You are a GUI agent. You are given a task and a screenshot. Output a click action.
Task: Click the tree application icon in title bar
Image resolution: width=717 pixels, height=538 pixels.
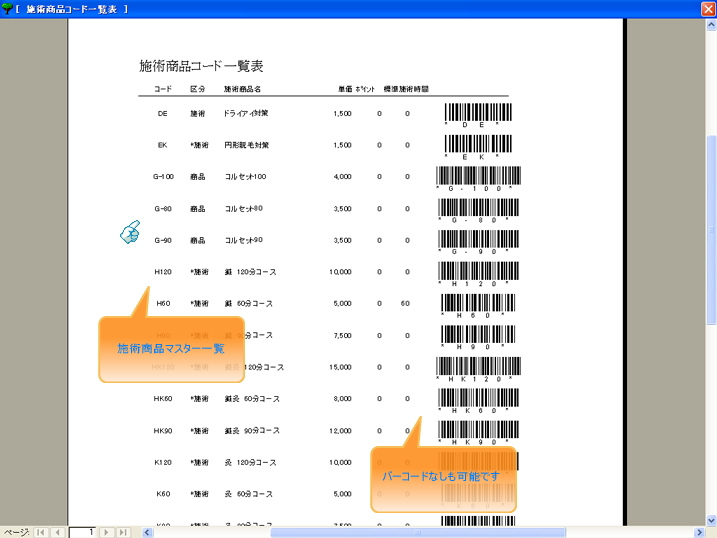7,9
